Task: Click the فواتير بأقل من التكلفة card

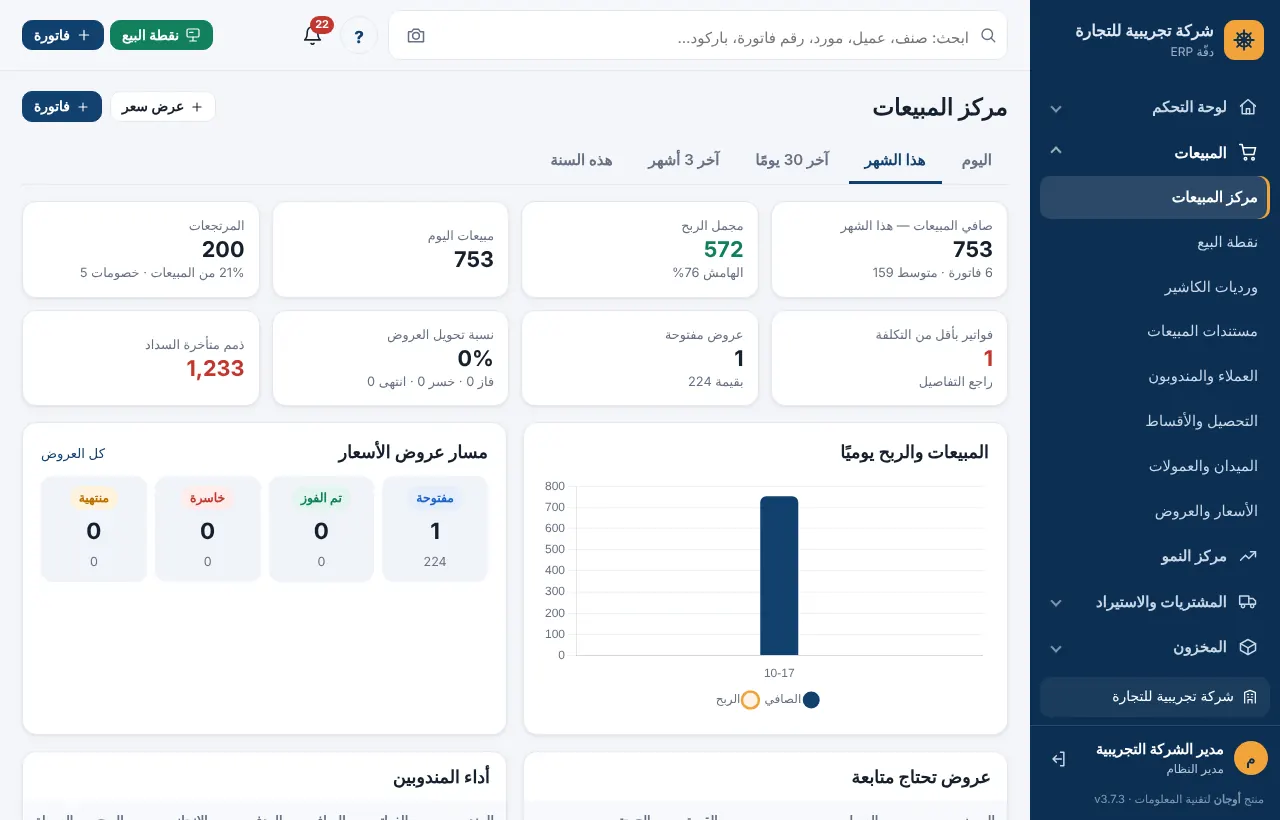Action: click(890, 358)
